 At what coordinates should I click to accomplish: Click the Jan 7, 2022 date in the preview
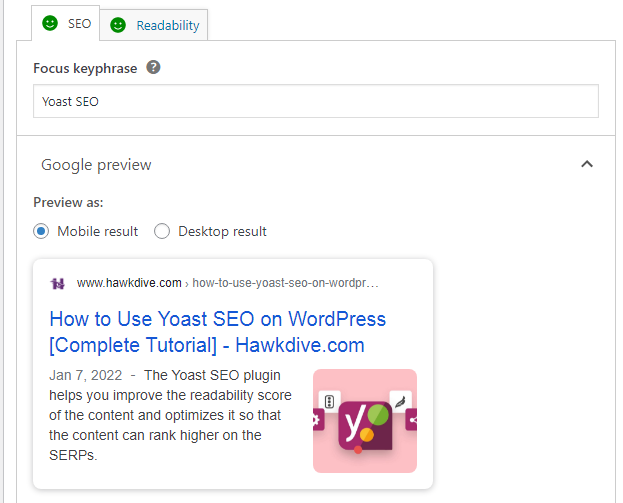tap(85, 376)
